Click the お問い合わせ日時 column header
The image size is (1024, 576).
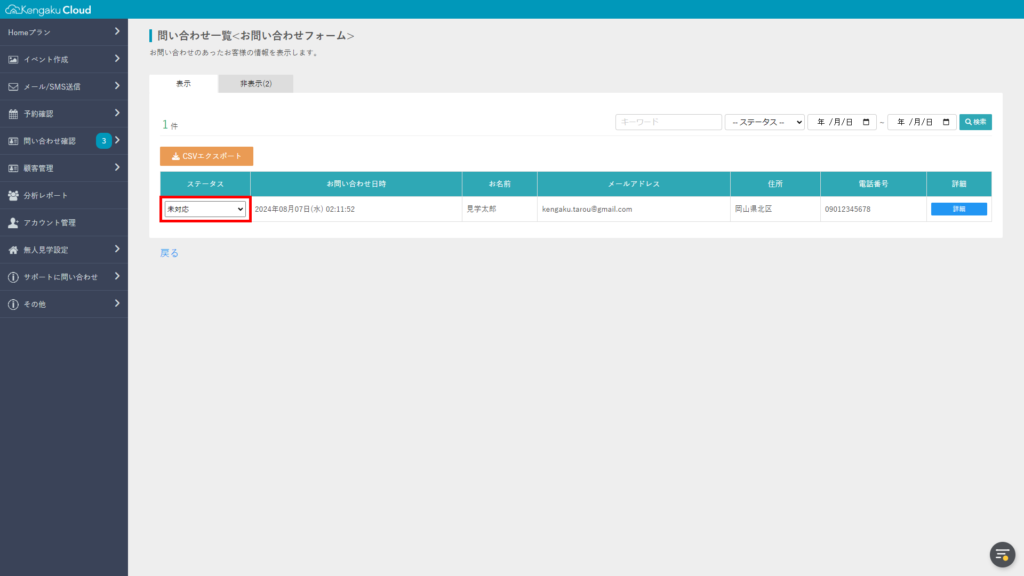357,184
